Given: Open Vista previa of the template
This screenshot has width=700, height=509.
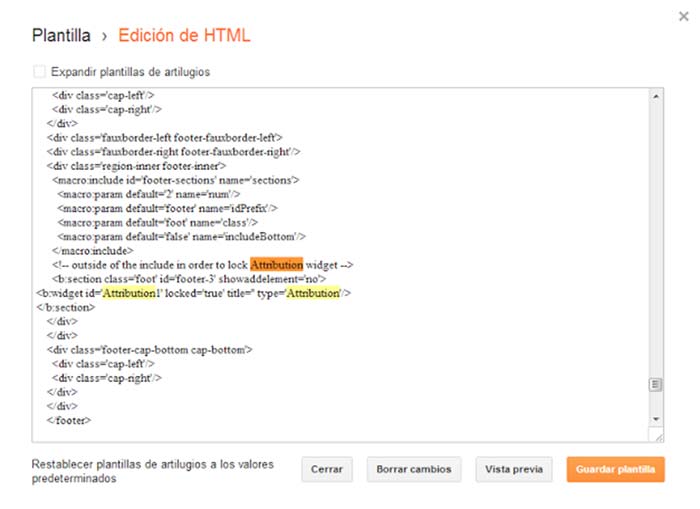Looking at the screenshot, I should tap(513, 469).
